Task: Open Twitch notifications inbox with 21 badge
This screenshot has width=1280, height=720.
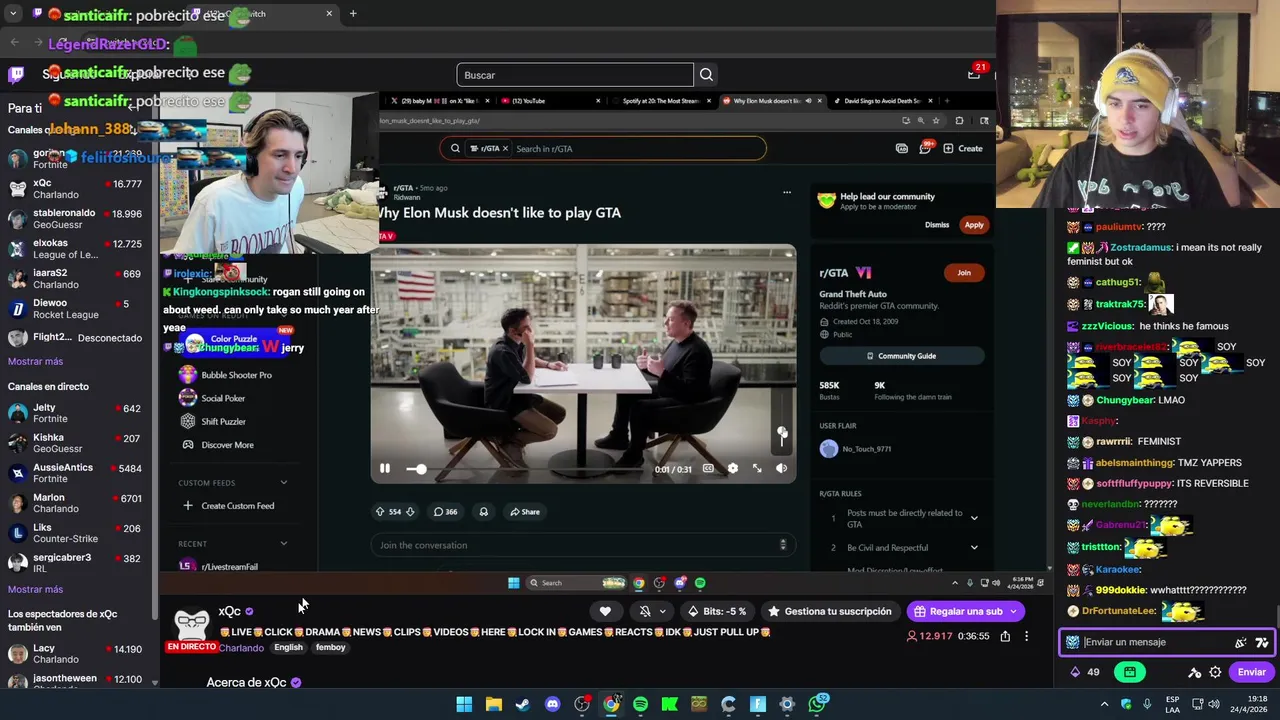Action: click(974, 74)
